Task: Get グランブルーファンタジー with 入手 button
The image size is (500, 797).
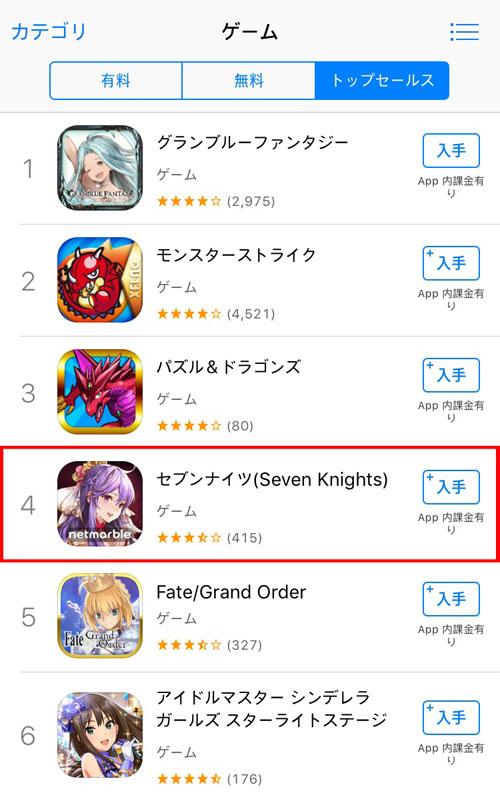Action: tap(451, 150)
